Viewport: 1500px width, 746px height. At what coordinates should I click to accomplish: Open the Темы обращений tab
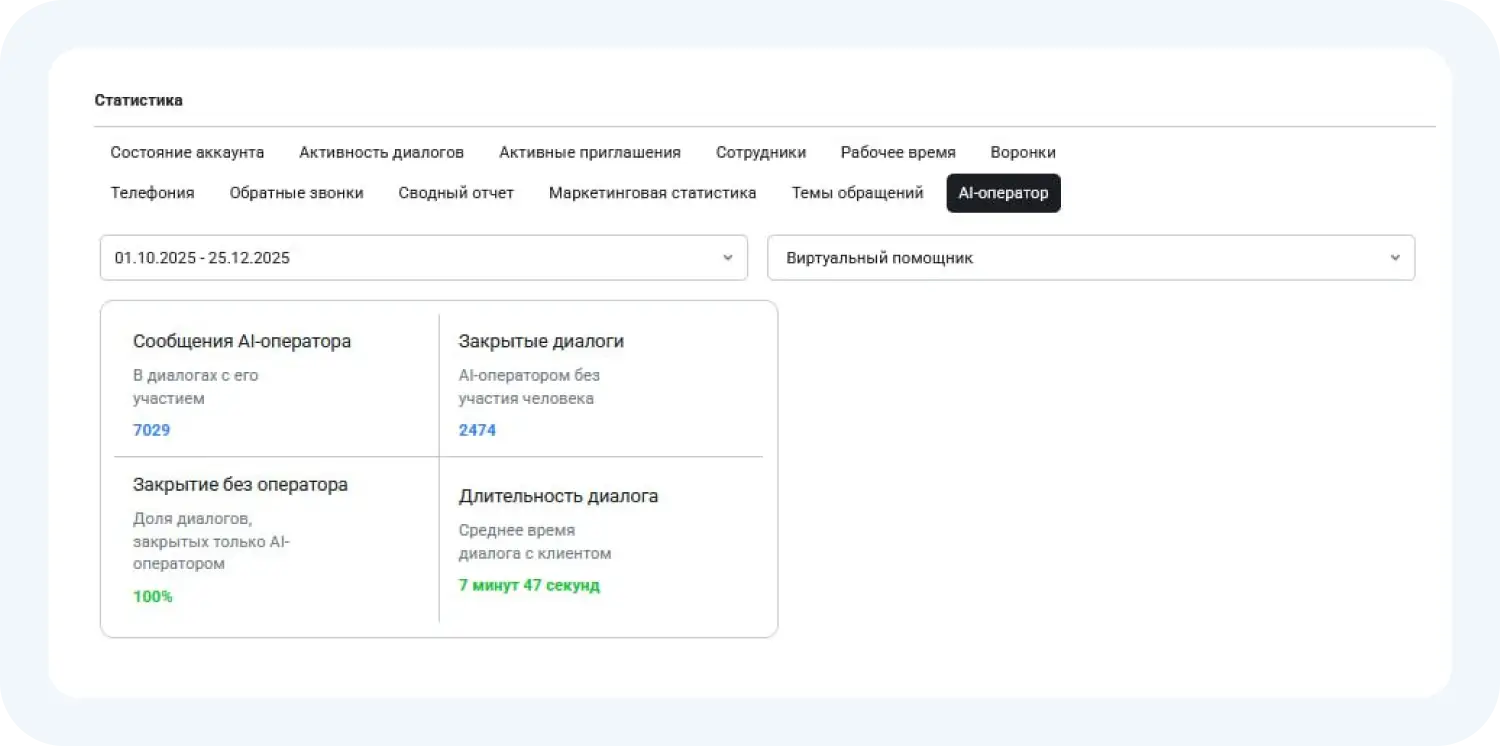point(857,193)
